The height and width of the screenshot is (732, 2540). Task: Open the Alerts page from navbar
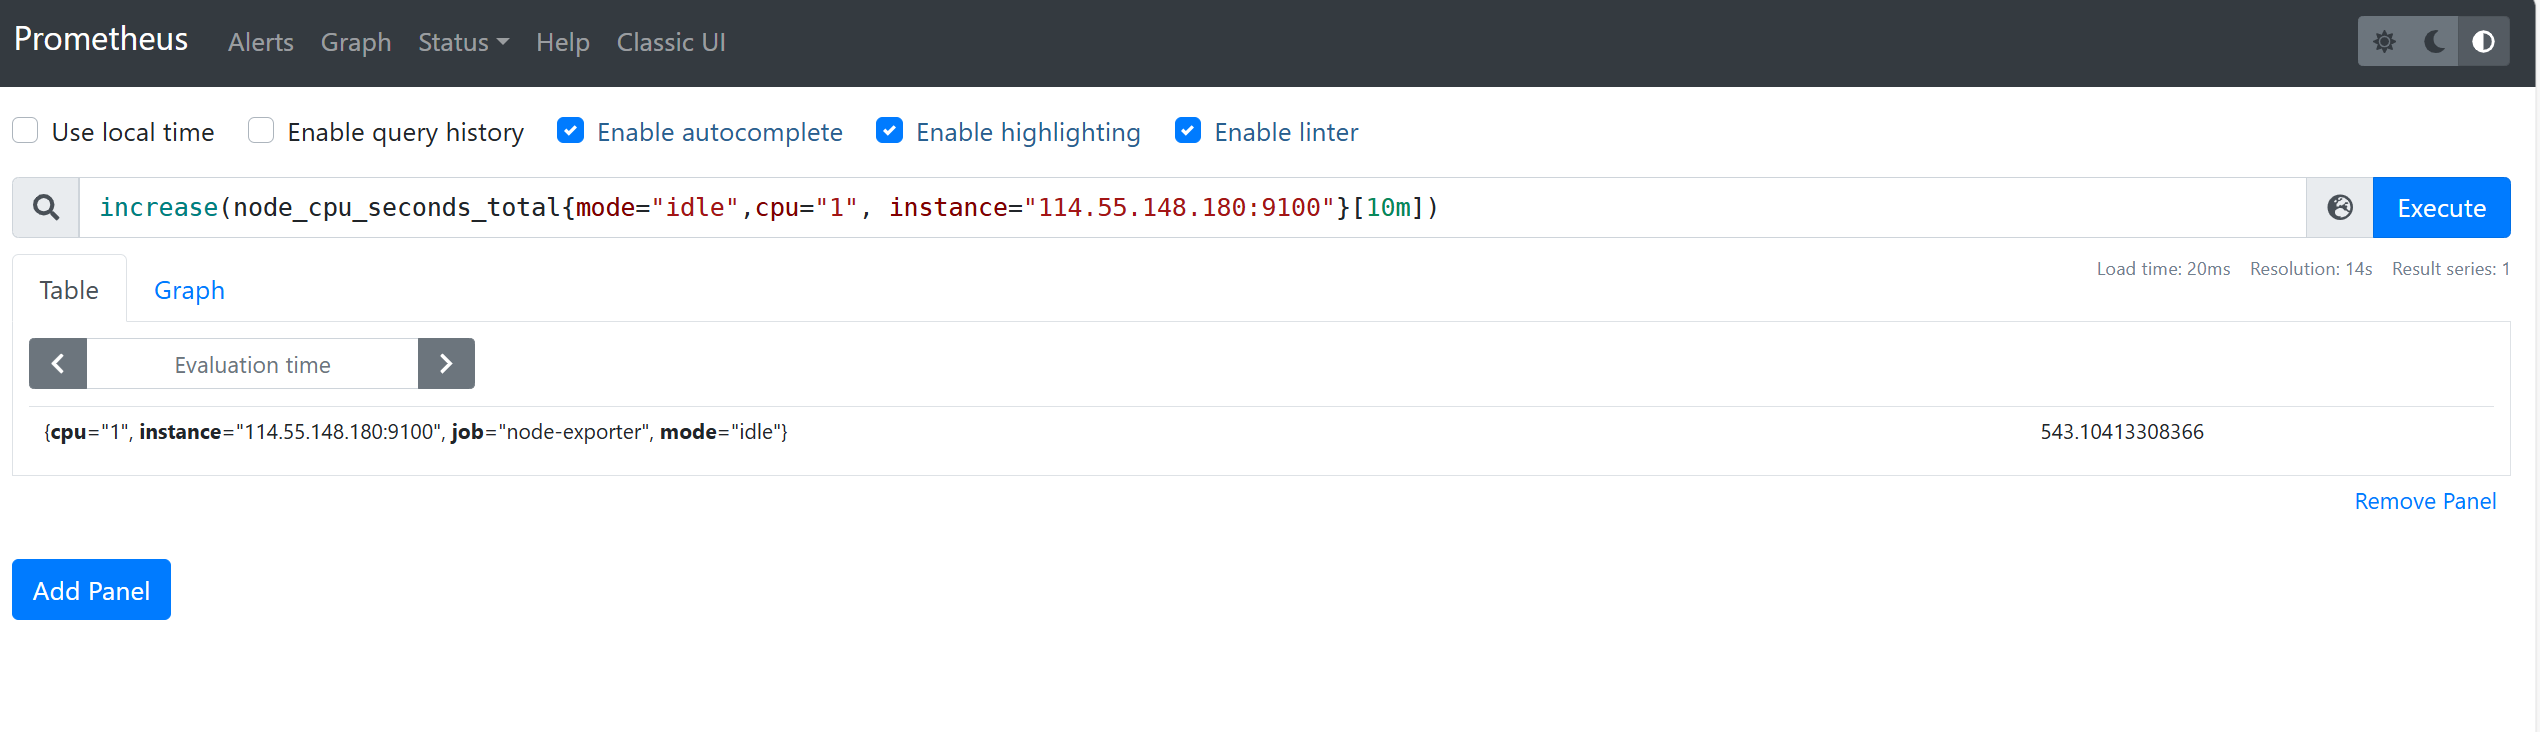(x=261, y=42)
